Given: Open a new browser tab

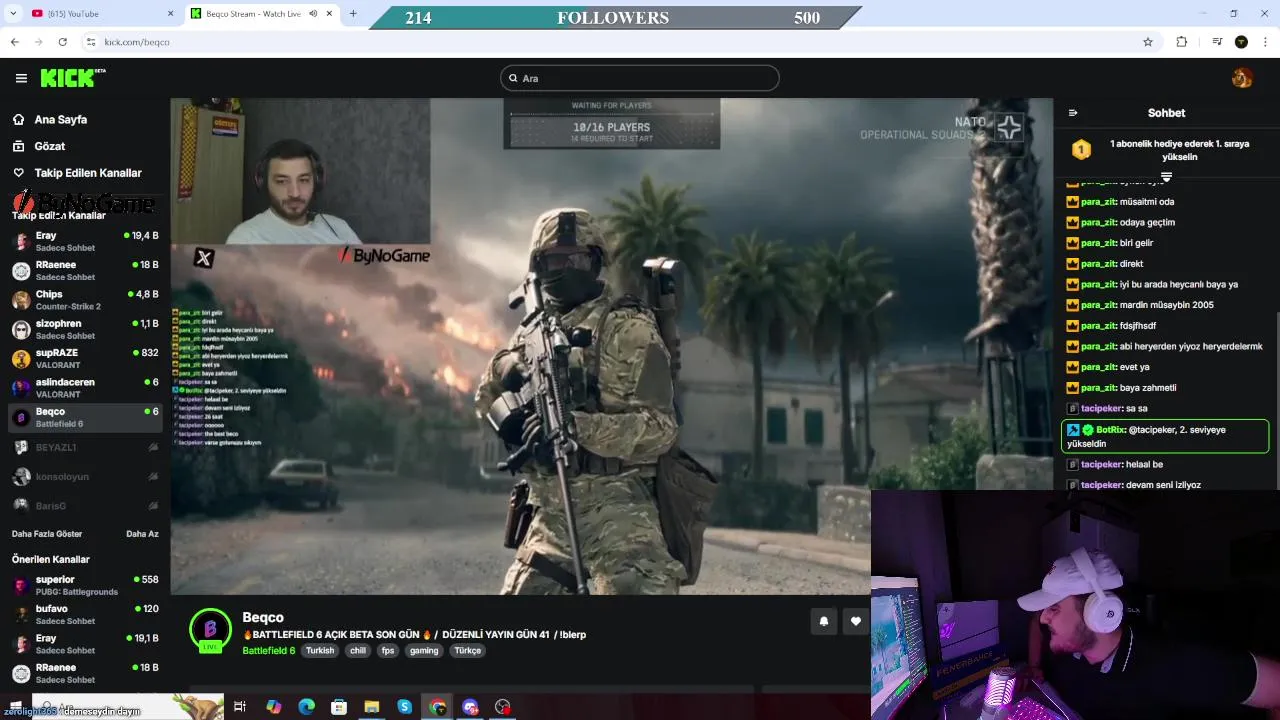Looking at the screenshot, I should (352, 14).
